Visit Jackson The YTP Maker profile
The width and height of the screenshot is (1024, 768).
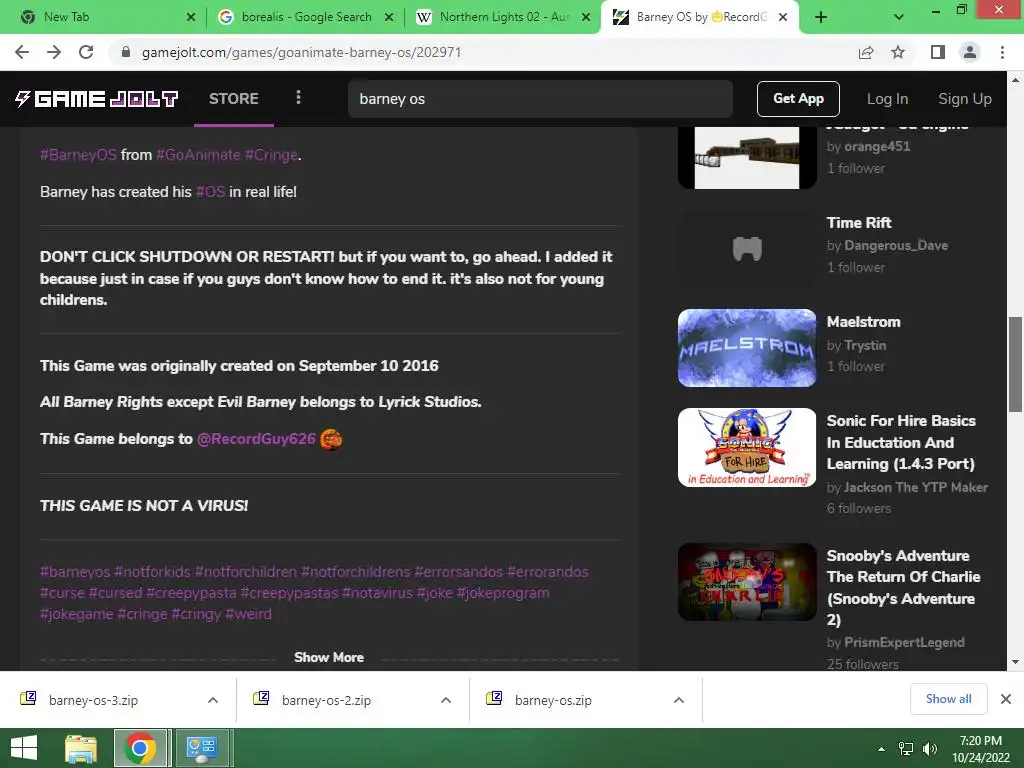coord(916,487)
